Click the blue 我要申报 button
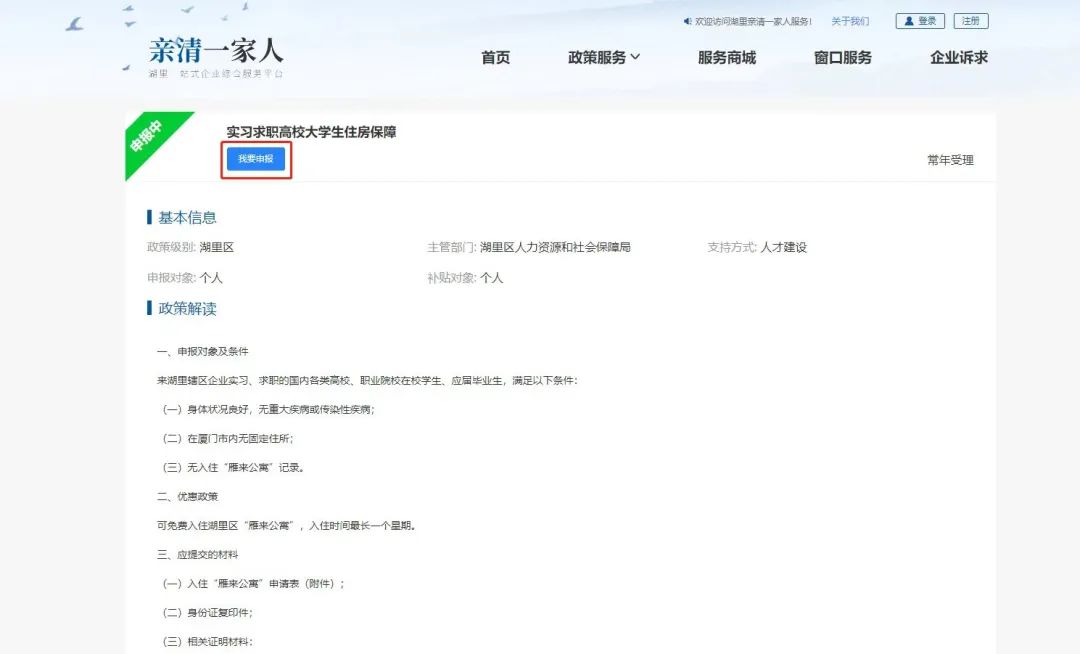The width and height of the screenshot is (1080, 654). (x=256, y=159)
